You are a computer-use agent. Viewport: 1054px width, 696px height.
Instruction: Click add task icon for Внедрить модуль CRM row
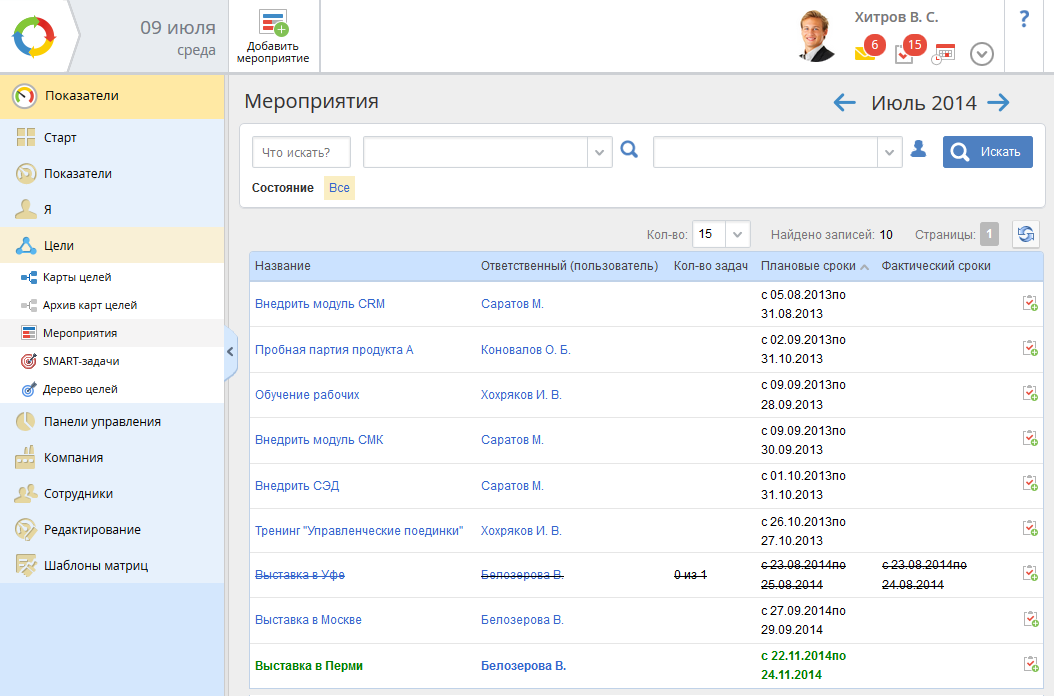[x=1029, y=304]
